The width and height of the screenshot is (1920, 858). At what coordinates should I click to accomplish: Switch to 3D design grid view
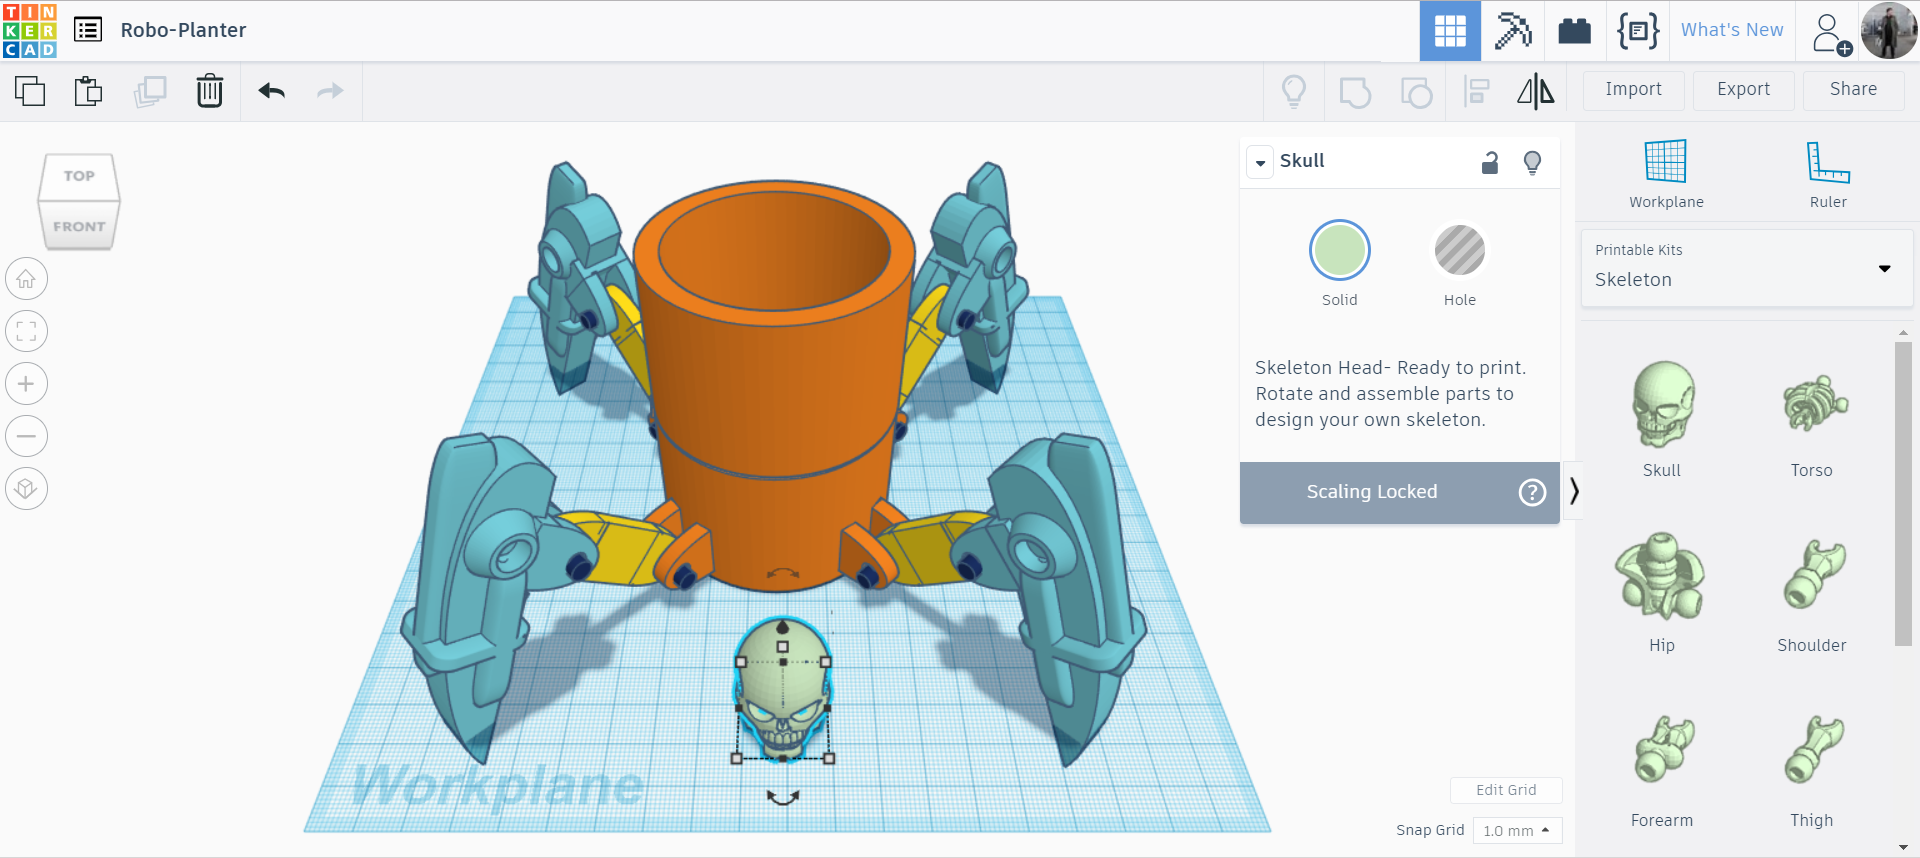coord(1450,31)
